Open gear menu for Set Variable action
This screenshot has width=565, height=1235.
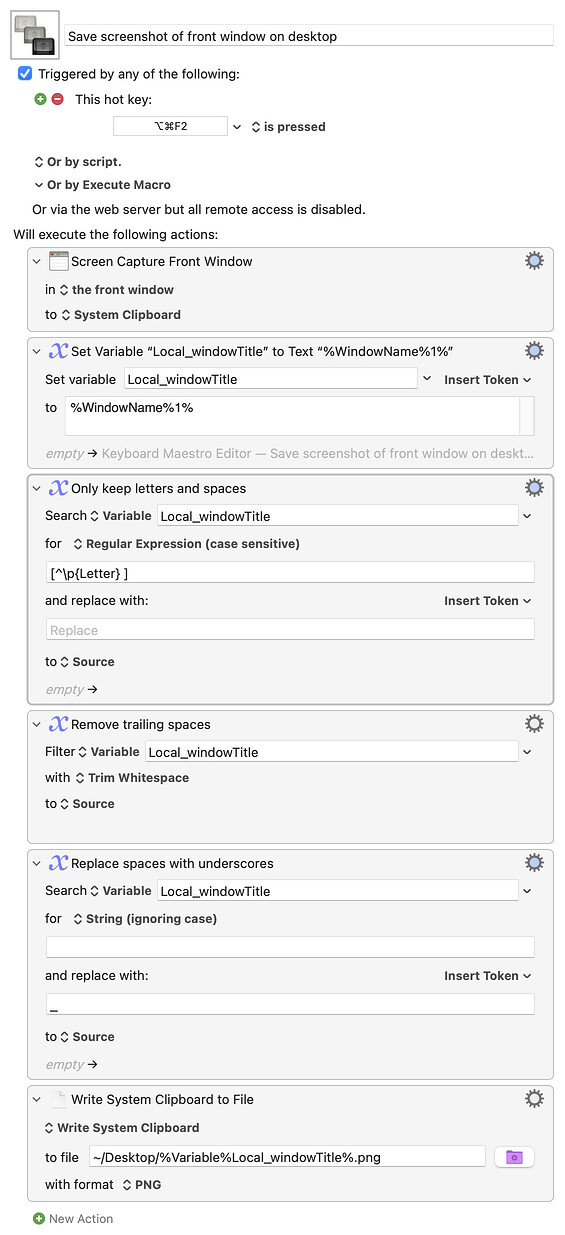pyautogui.click(x=534, y=350)
